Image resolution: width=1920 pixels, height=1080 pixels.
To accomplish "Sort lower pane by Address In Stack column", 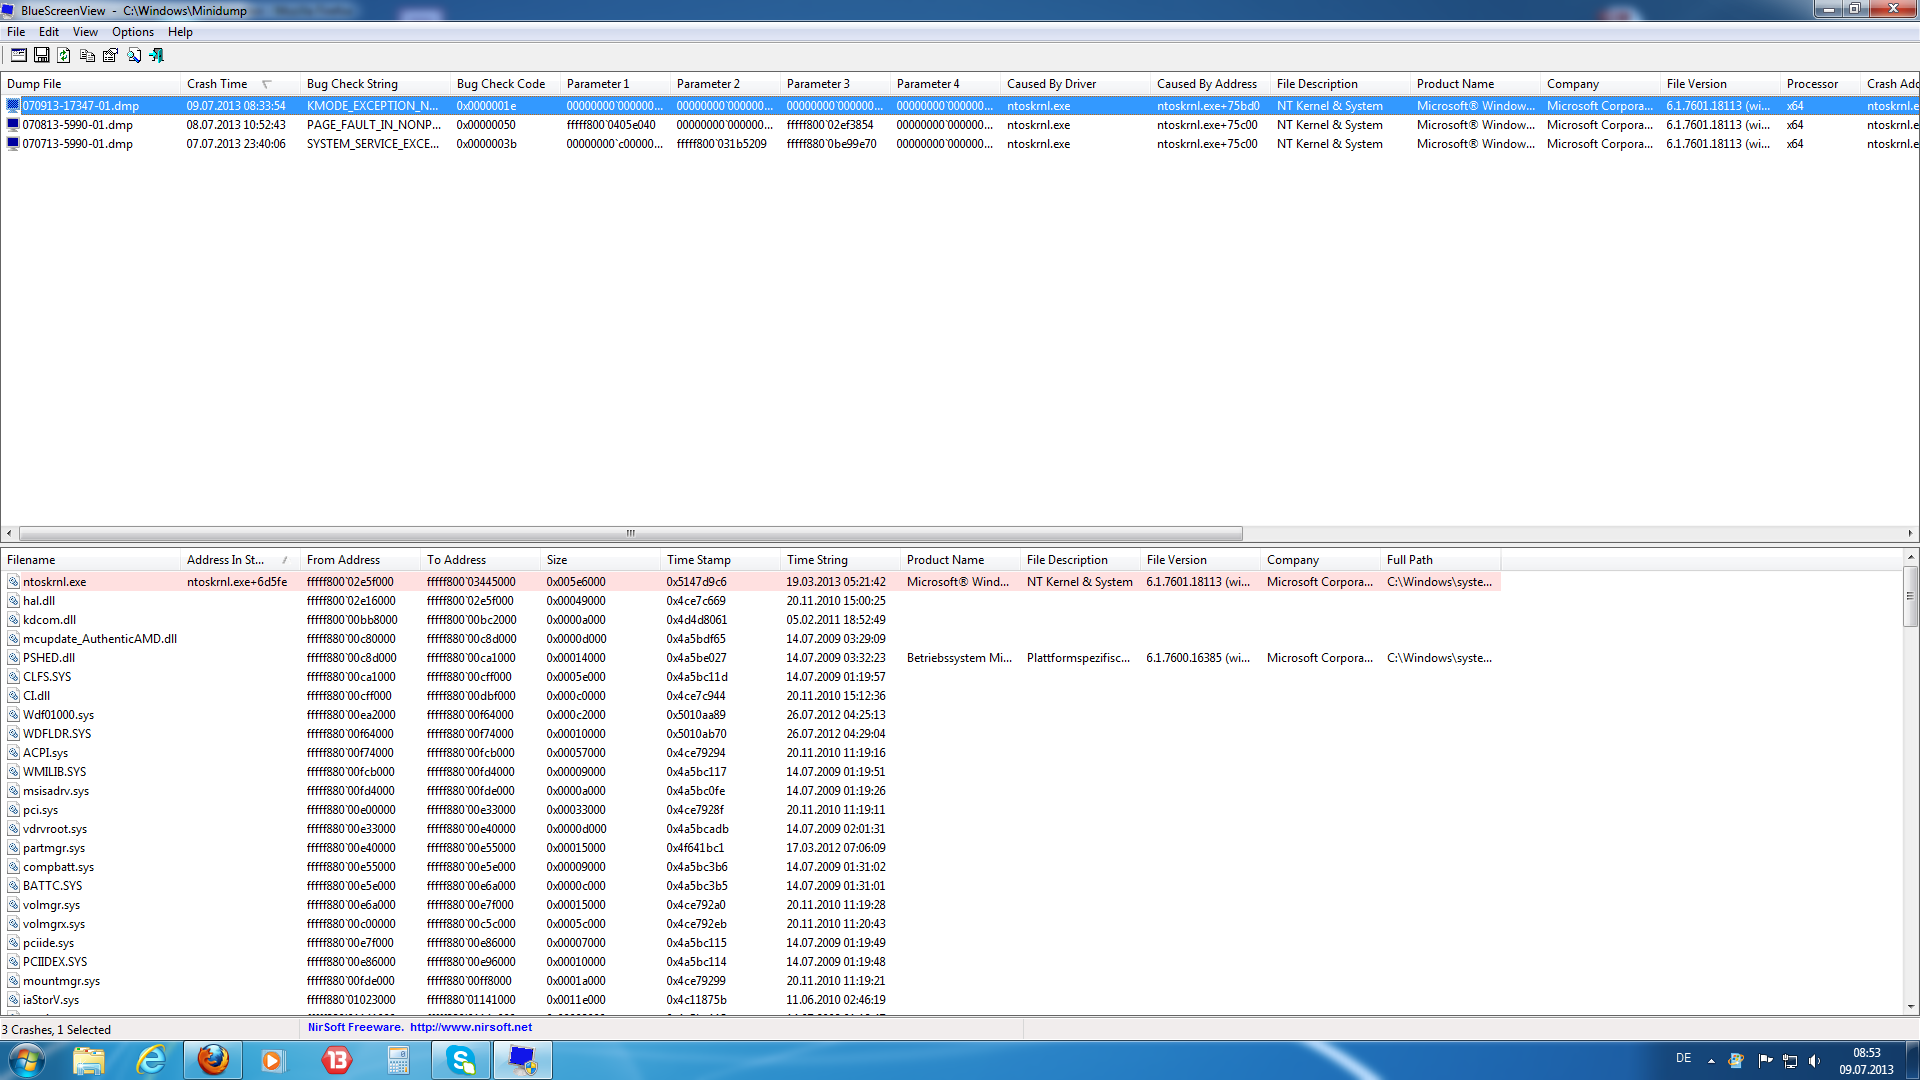I will pyautogui.click(x=241, y=560).
